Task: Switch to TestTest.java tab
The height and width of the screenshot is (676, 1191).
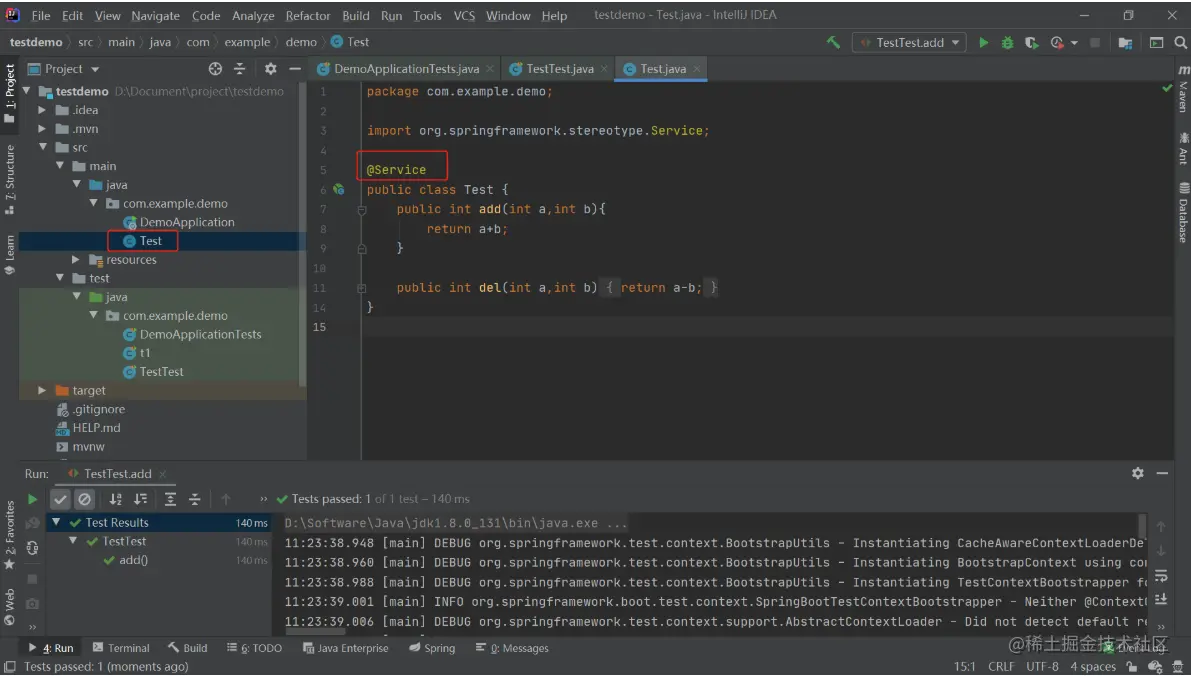Action: point(560,69)
